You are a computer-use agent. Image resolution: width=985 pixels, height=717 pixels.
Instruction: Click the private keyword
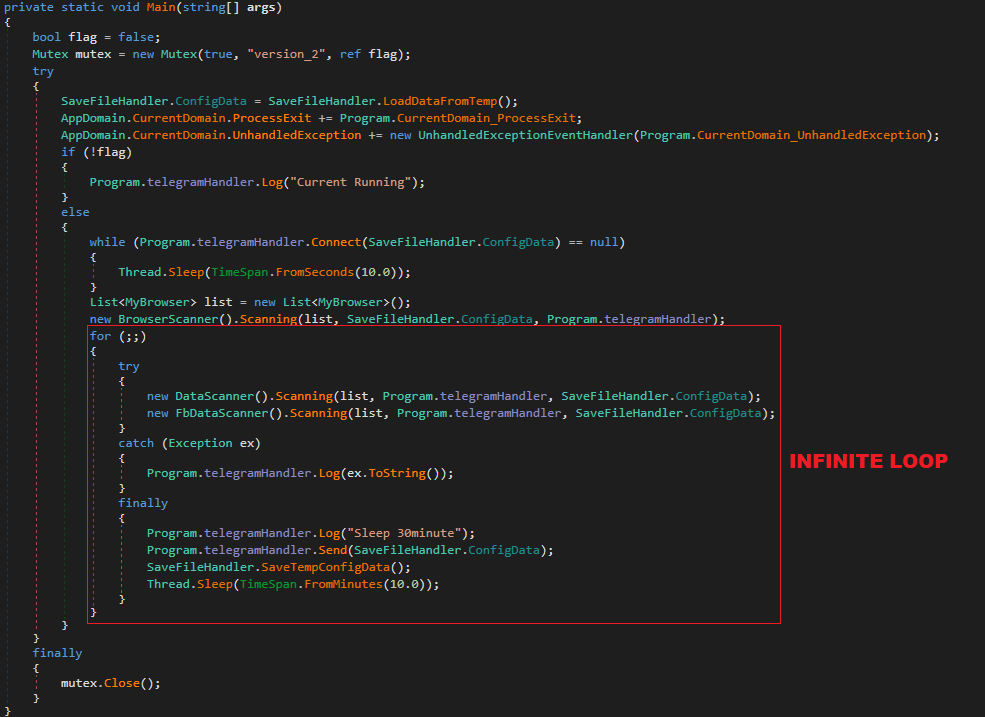point(29,8)
